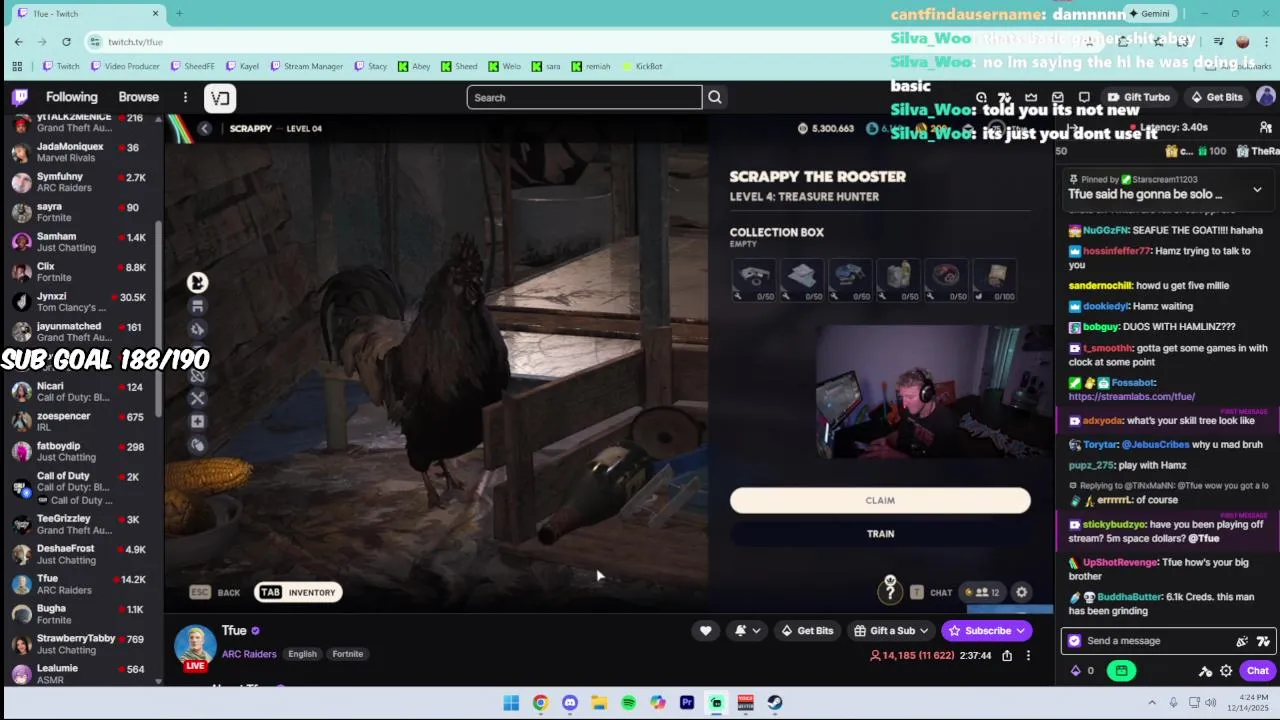Screen dimensions: 1280x720
Task: Open Steam from the Windows taskbar
Action: click(775, 703)
